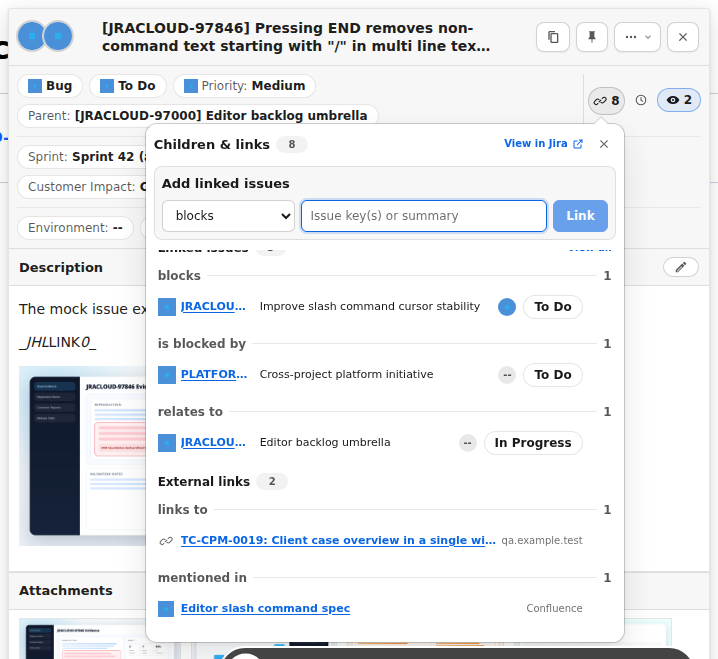The width and height of the screenshot is (718, 659).
Task: Expand the blocks link type dropdown
Action: [x=228, y=216]
